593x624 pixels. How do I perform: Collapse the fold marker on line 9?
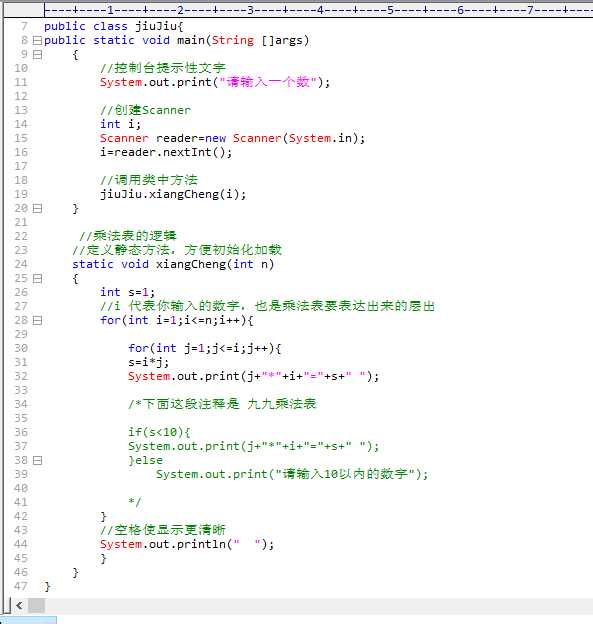pyautogui.click(x=37, y=54)
